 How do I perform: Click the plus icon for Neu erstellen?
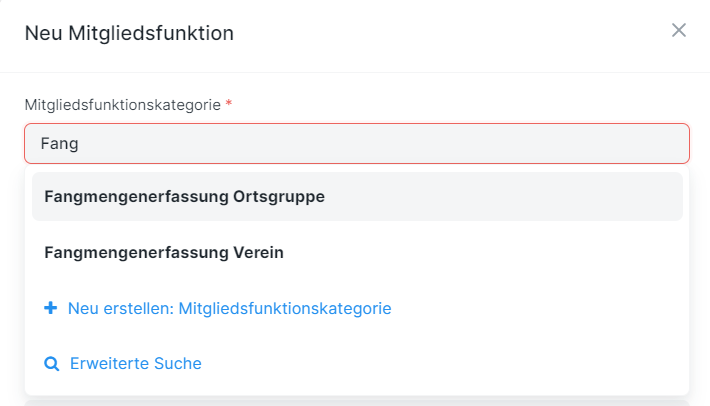pyautogui.click(x=51, y=309)
